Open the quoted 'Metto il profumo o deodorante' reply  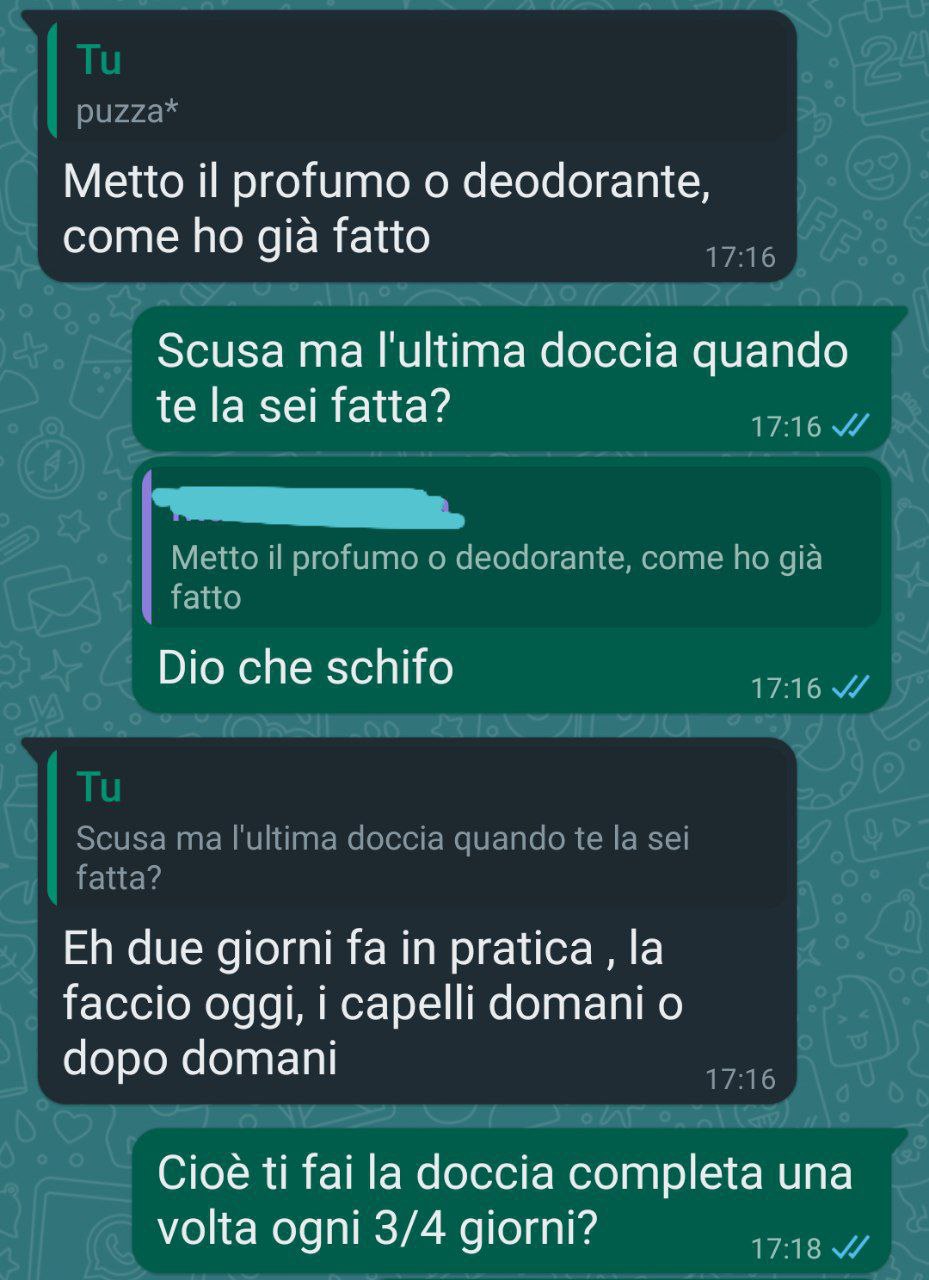click(512, 547)
